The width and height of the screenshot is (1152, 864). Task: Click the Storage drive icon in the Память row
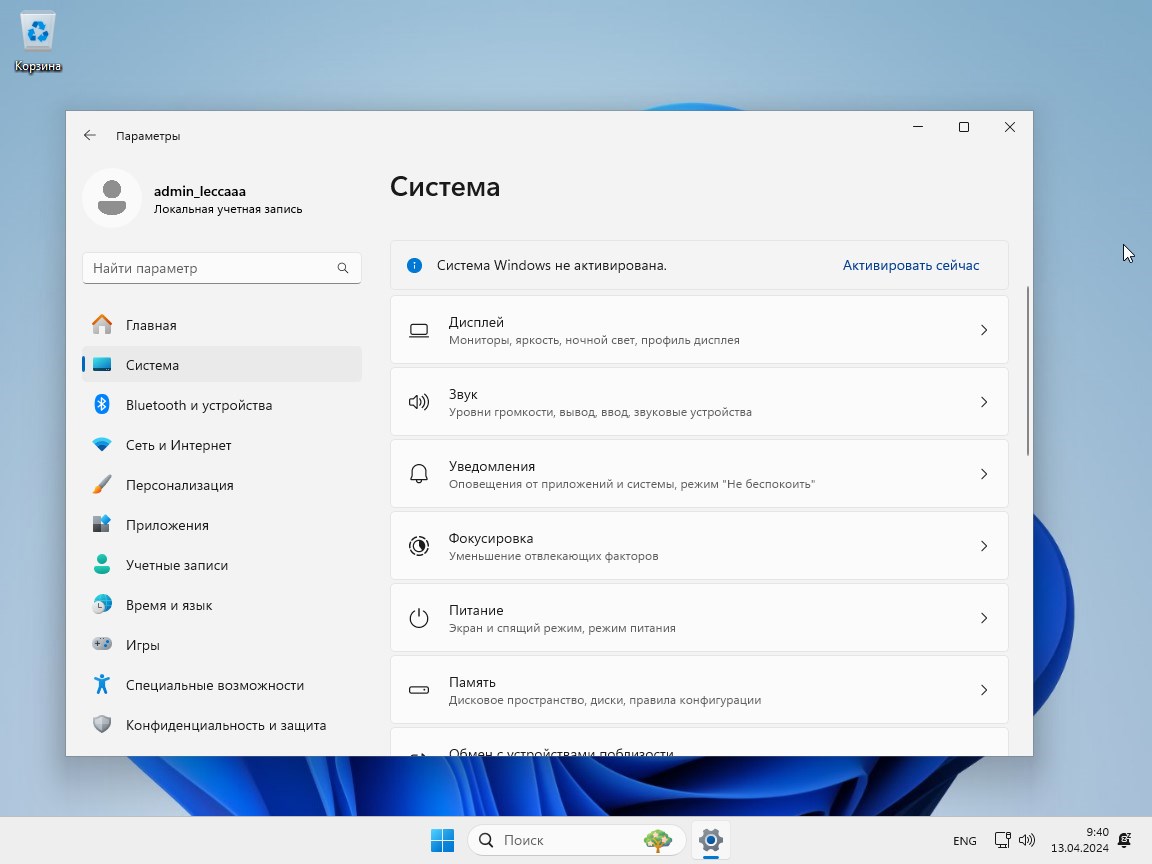click(x=419, y=690)
